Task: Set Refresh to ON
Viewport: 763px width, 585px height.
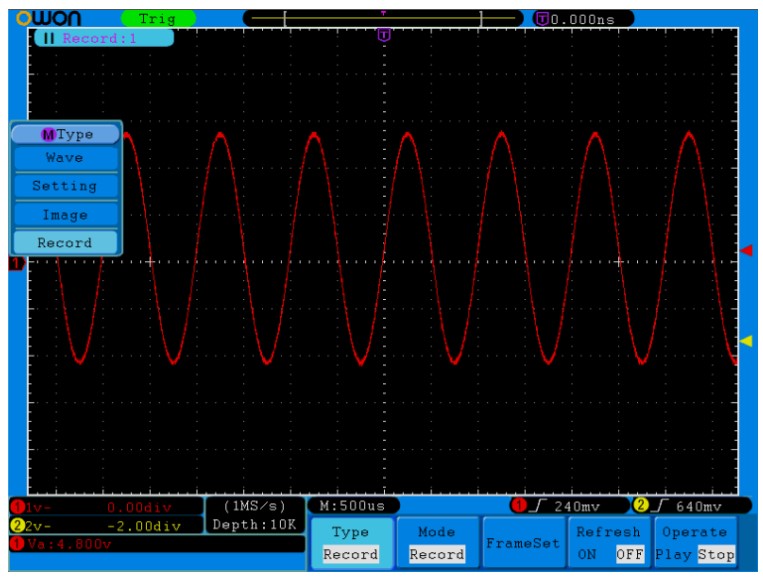Action: coord(587,554)
